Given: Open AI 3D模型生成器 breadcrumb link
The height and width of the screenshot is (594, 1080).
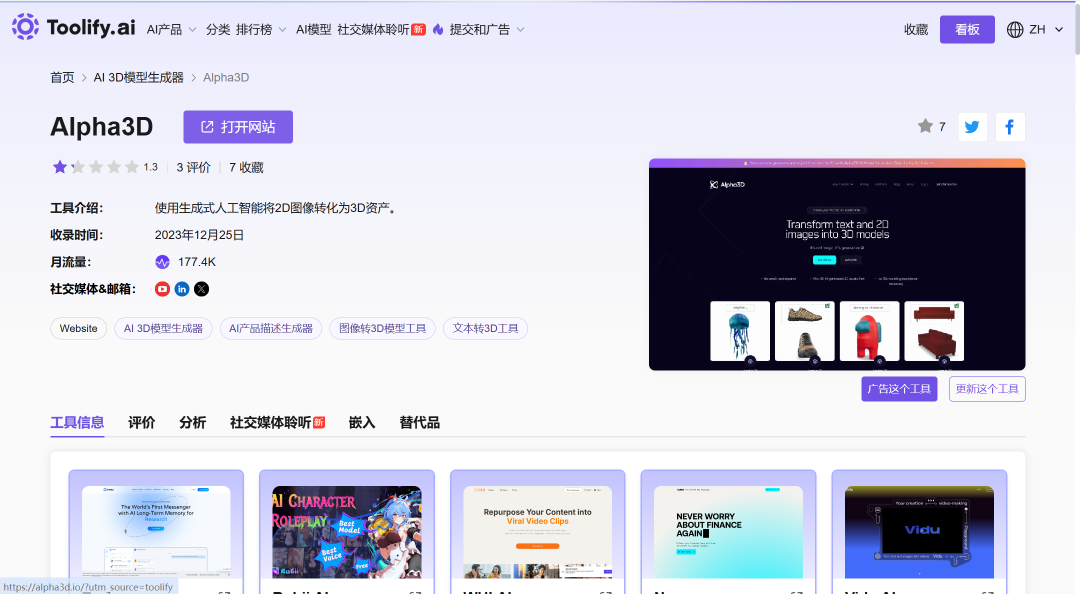Looking at the screenshot, I should 138,77.
